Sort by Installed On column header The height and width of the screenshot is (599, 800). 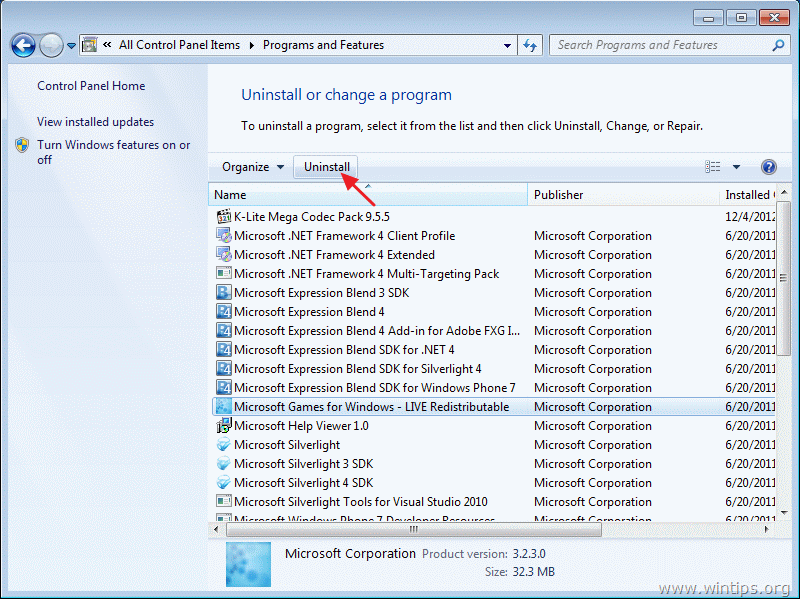[x=748, y=195]
